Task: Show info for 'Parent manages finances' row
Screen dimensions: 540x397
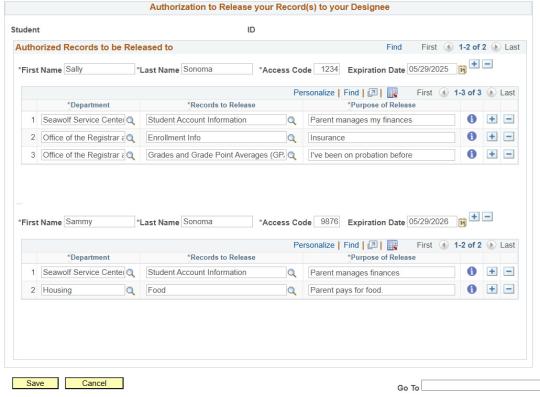Action: click(472, 271)
